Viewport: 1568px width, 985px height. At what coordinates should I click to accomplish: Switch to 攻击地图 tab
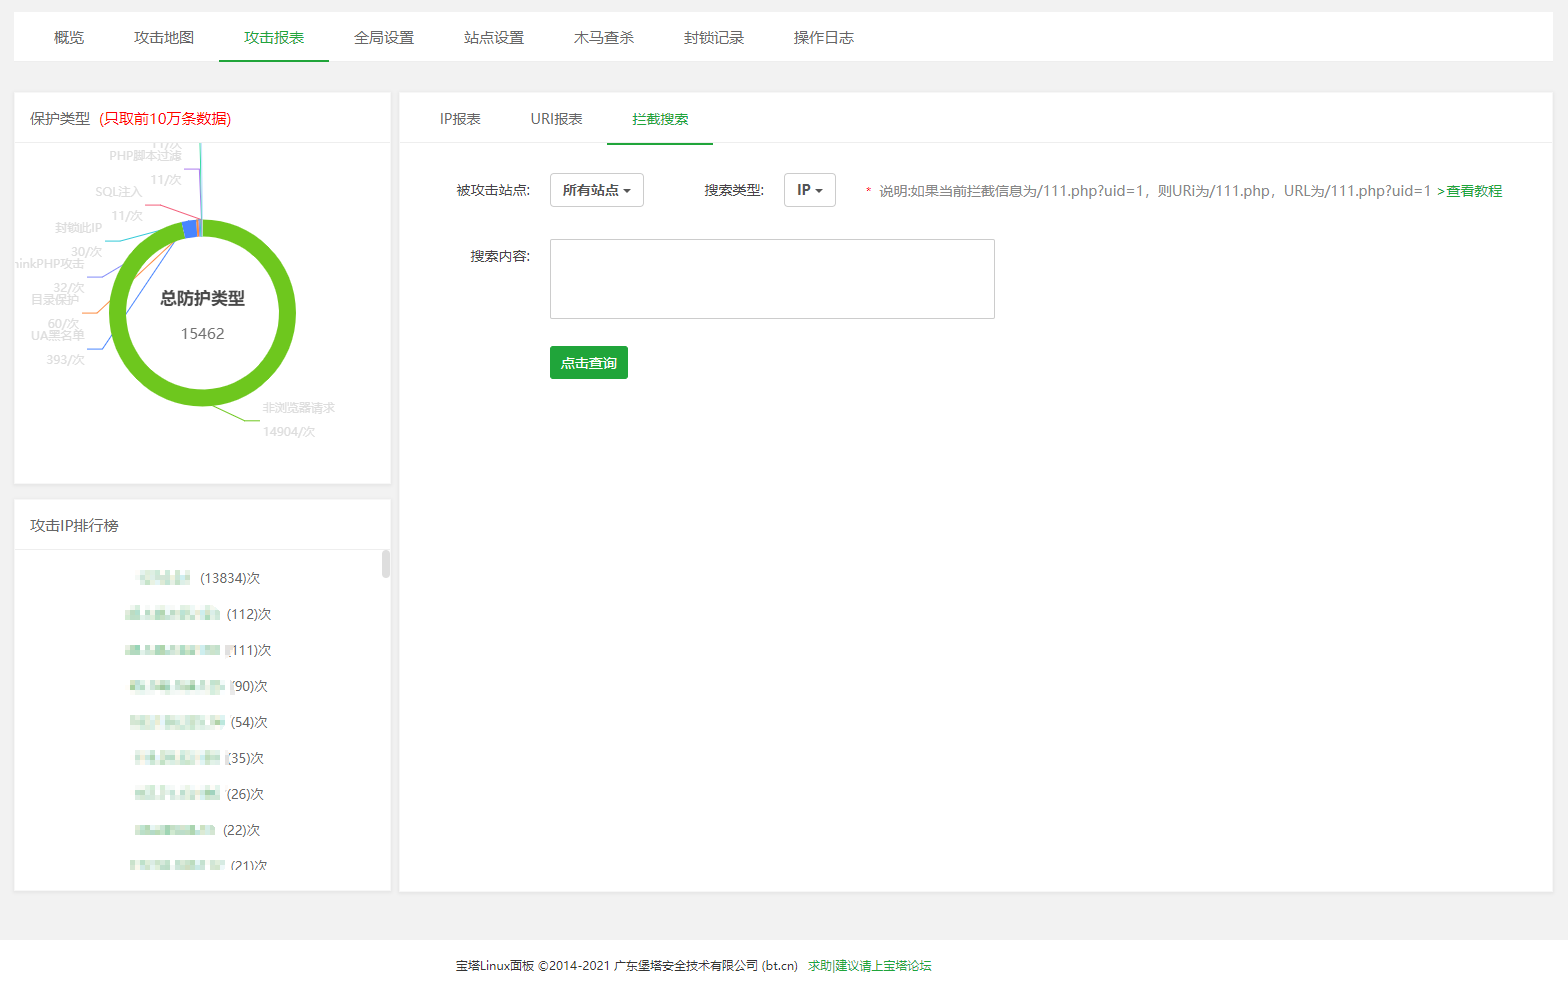point(164,38)
